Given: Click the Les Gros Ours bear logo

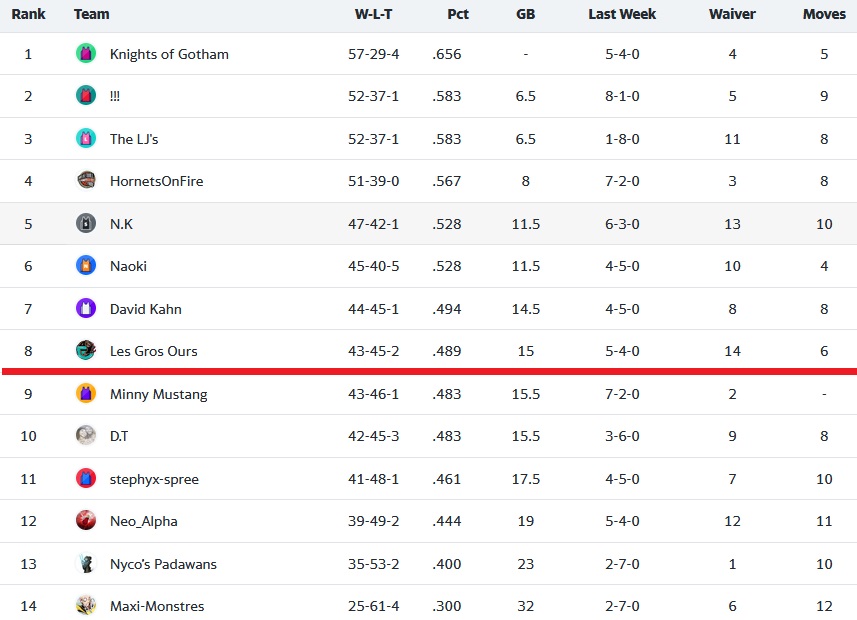Looking at the screenshot, I should click(x=86, y=350).
